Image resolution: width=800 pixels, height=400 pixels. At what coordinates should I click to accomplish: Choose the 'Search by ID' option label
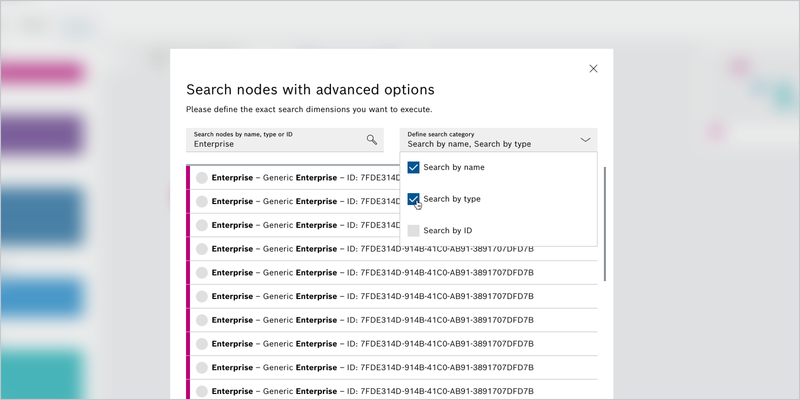448,230
